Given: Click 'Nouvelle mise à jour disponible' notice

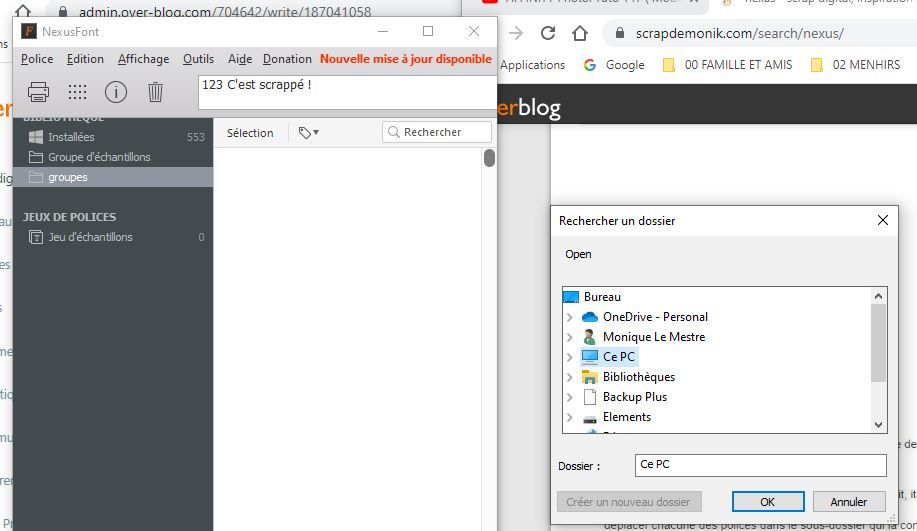Looking at the screenshot, I should [406, 59].
